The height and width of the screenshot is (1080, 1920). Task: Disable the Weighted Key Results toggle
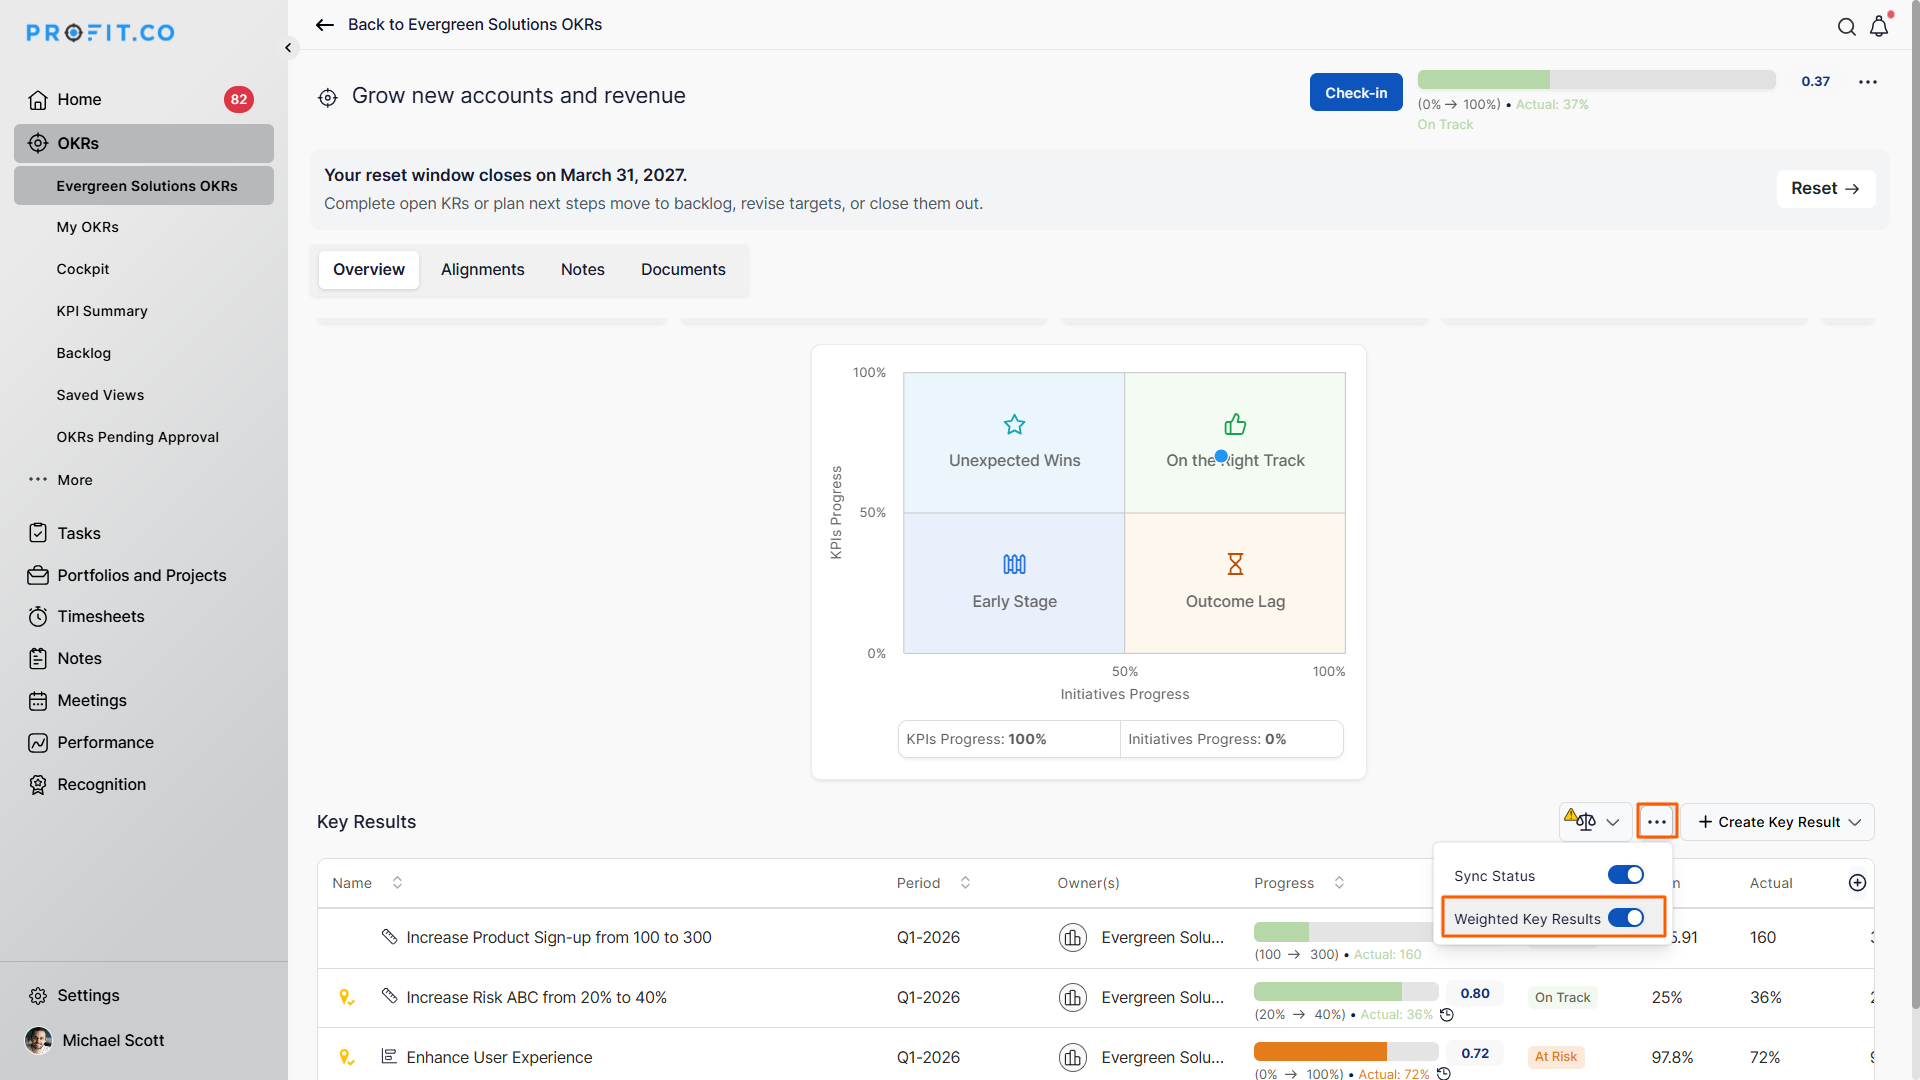[1625, 918]
